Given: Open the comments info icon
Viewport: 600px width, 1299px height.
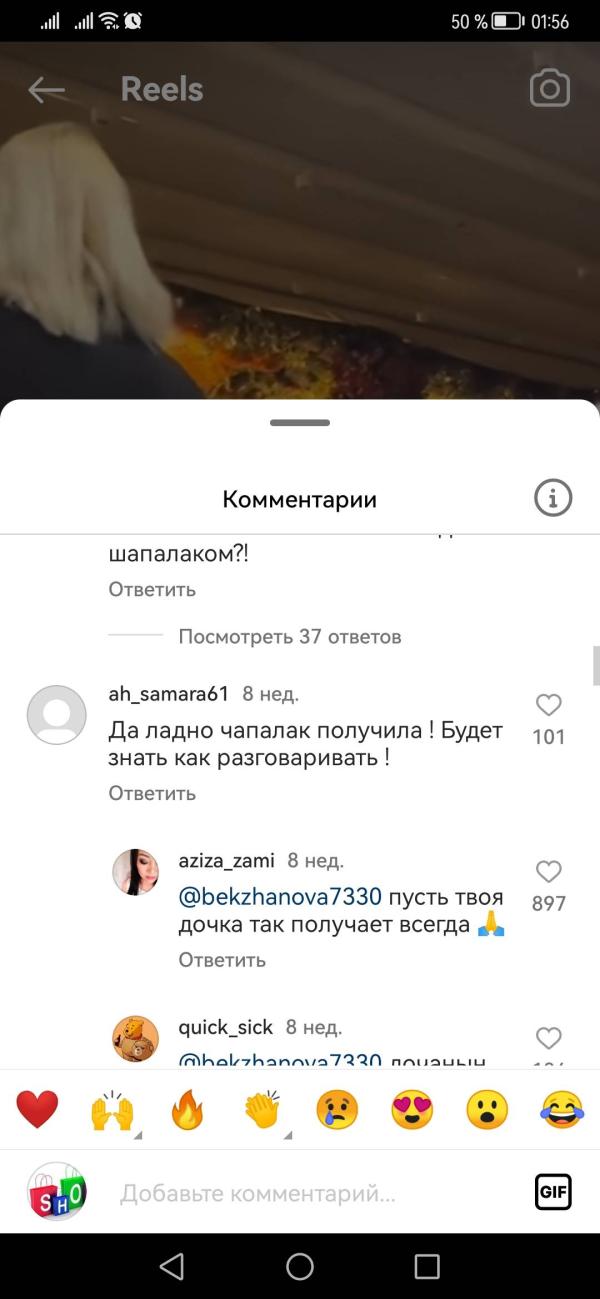Looking at the screenshot, I should point(553,497).
